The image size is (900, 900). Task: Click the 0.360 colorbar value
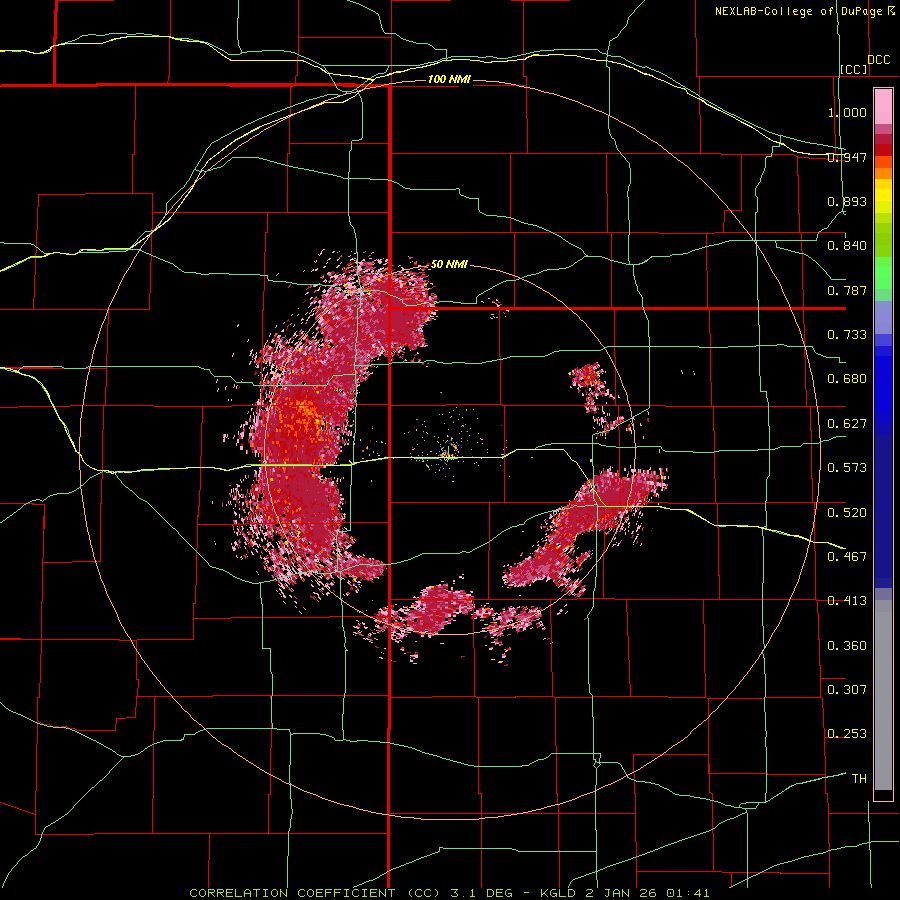pyautogui.click(x=847, y=646)
